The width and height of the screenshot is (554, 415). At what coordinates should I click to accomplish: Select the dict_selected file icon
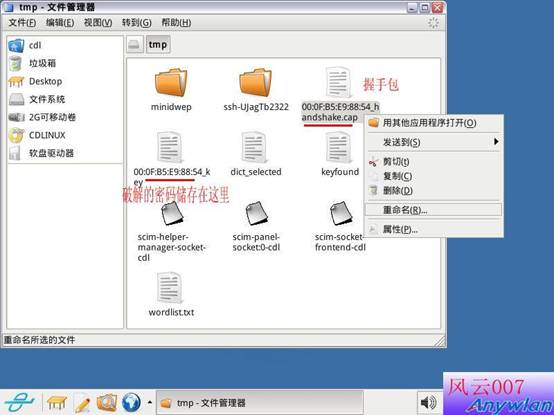[x=255, y=147]
